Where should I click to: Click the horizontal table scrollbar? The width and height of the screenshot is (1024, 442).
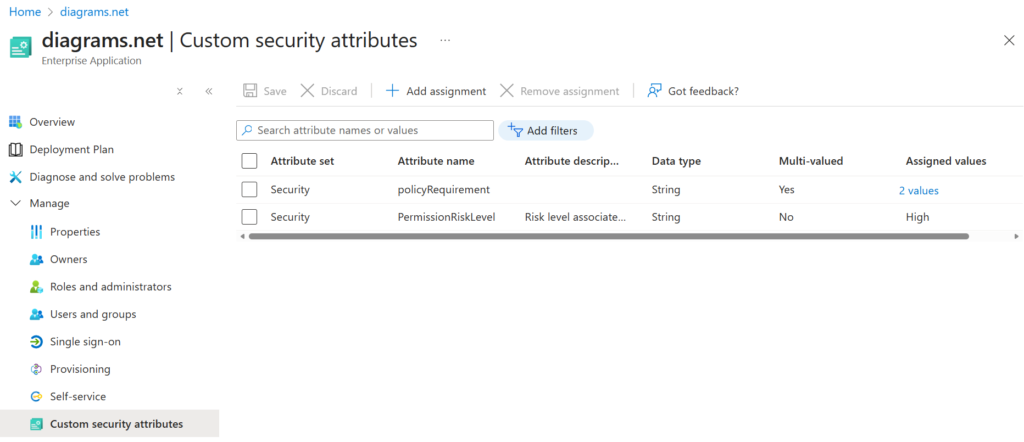pos(608,237)
